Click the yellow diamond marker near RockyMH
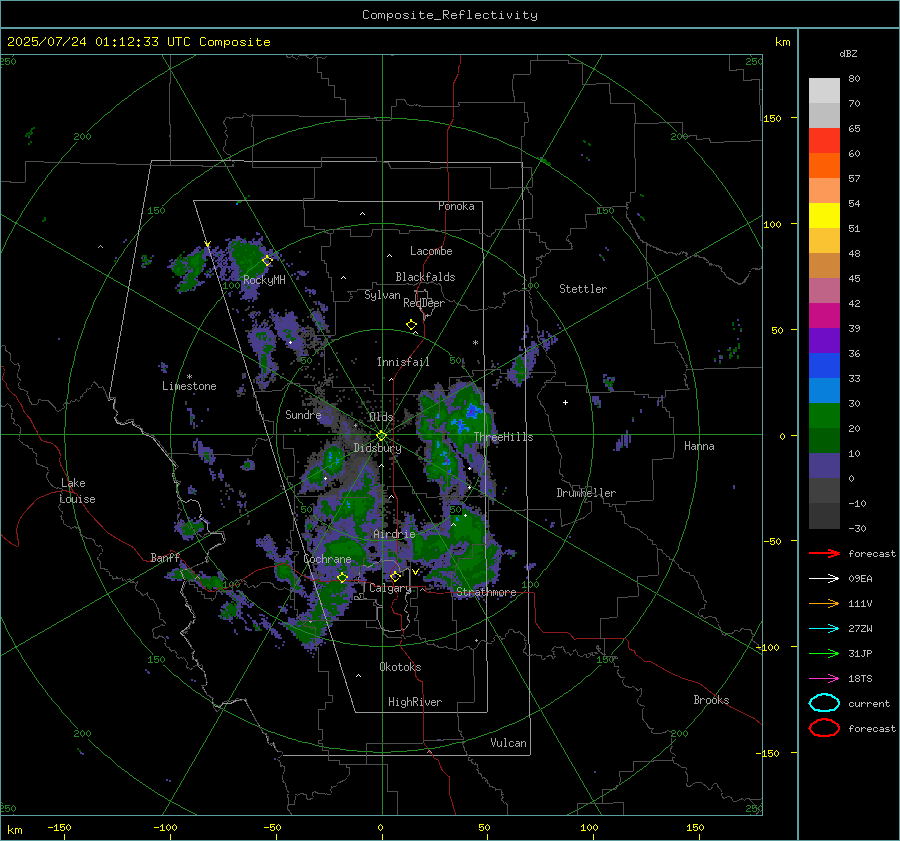900x841 pixels. [267, 261]
